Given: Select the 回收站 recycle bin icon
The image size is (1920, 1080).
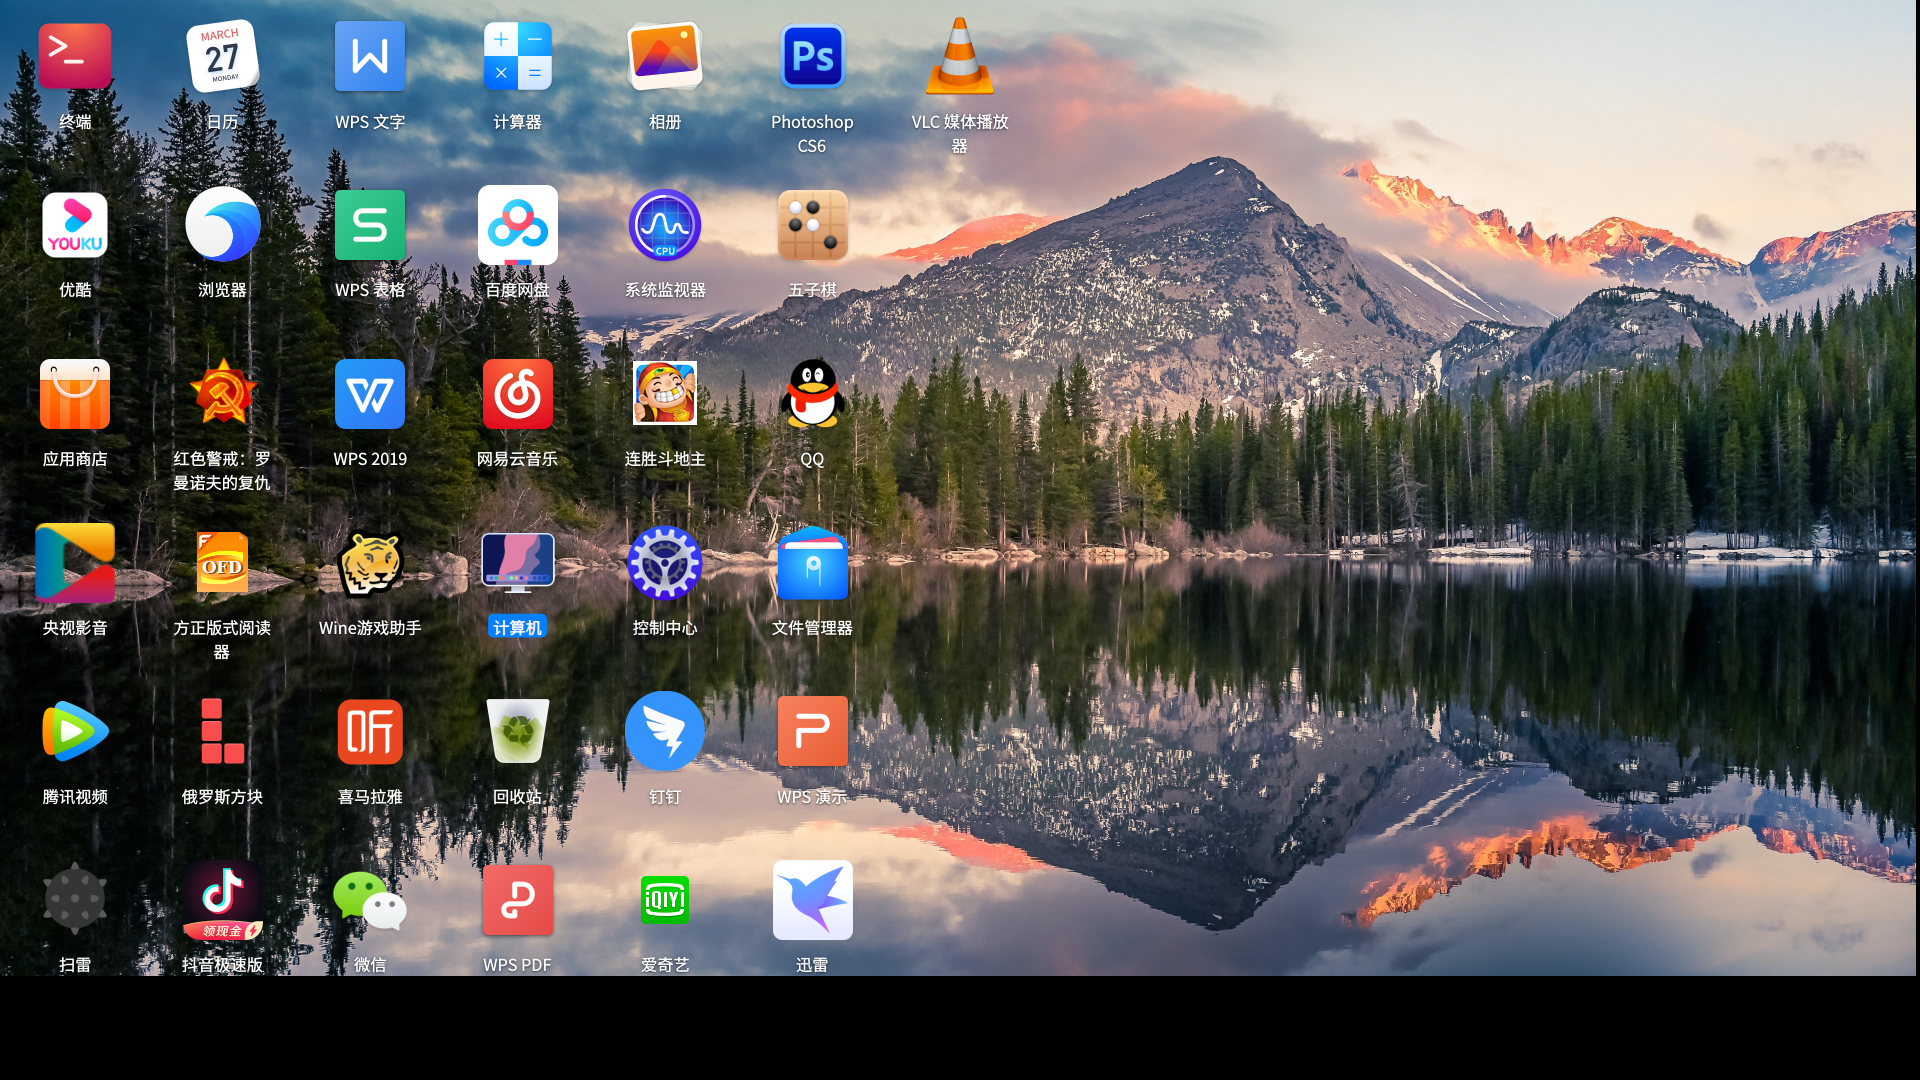Looking at the screenshot, I should [x=517, y=732].
